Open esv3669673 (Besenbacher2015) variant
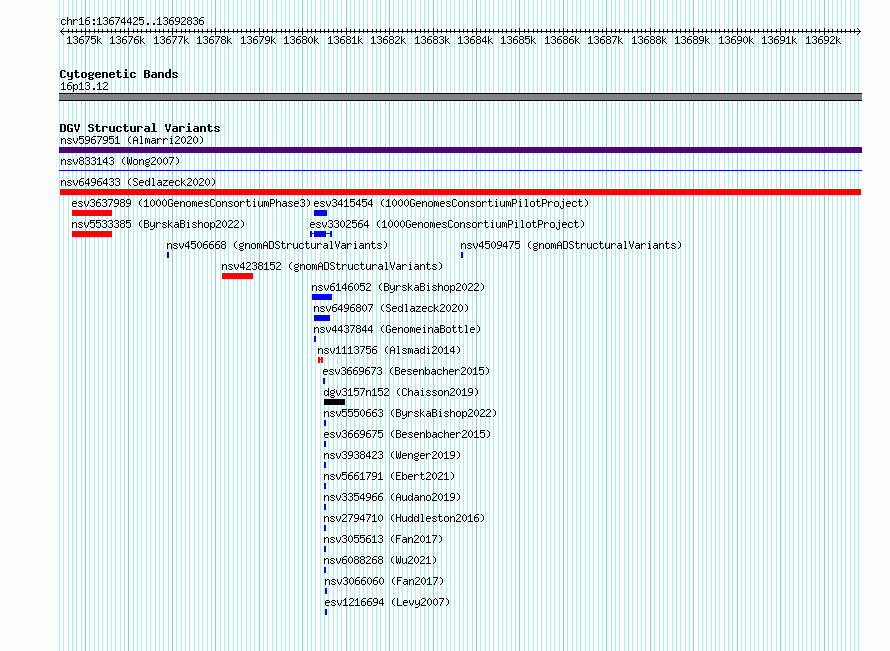Image resolution: width=890 pixels, height=651 pixels. tap(406, 371)
